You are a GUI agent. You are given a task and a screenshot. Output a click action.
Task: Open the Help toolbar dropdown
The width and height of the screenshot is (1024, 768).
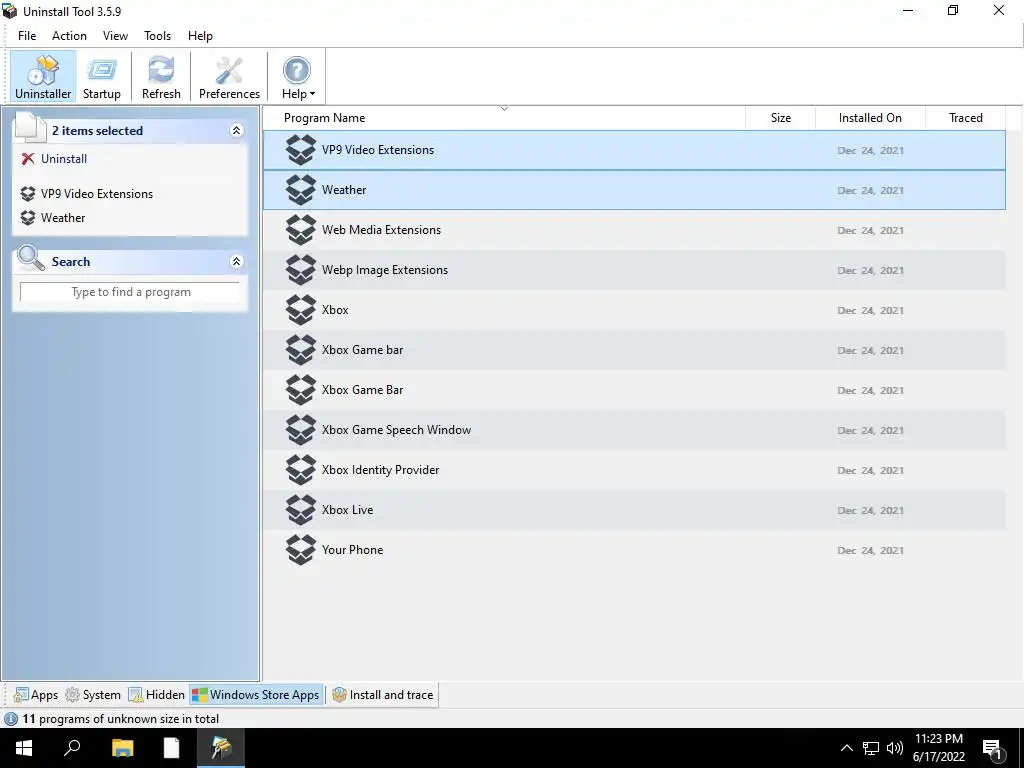pyautogui.click(x=297, y=76)
